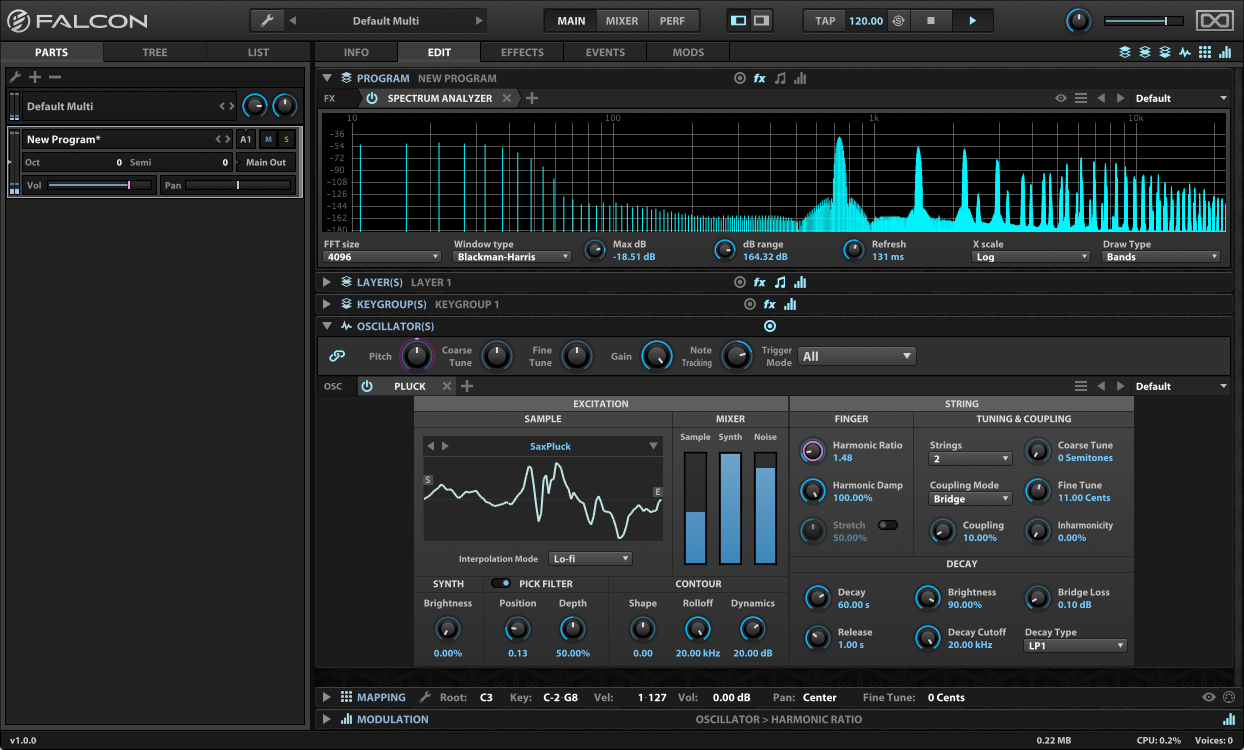
Task: Toggle Spectrum Analyzer power button
Action: (x=372, y=98)
